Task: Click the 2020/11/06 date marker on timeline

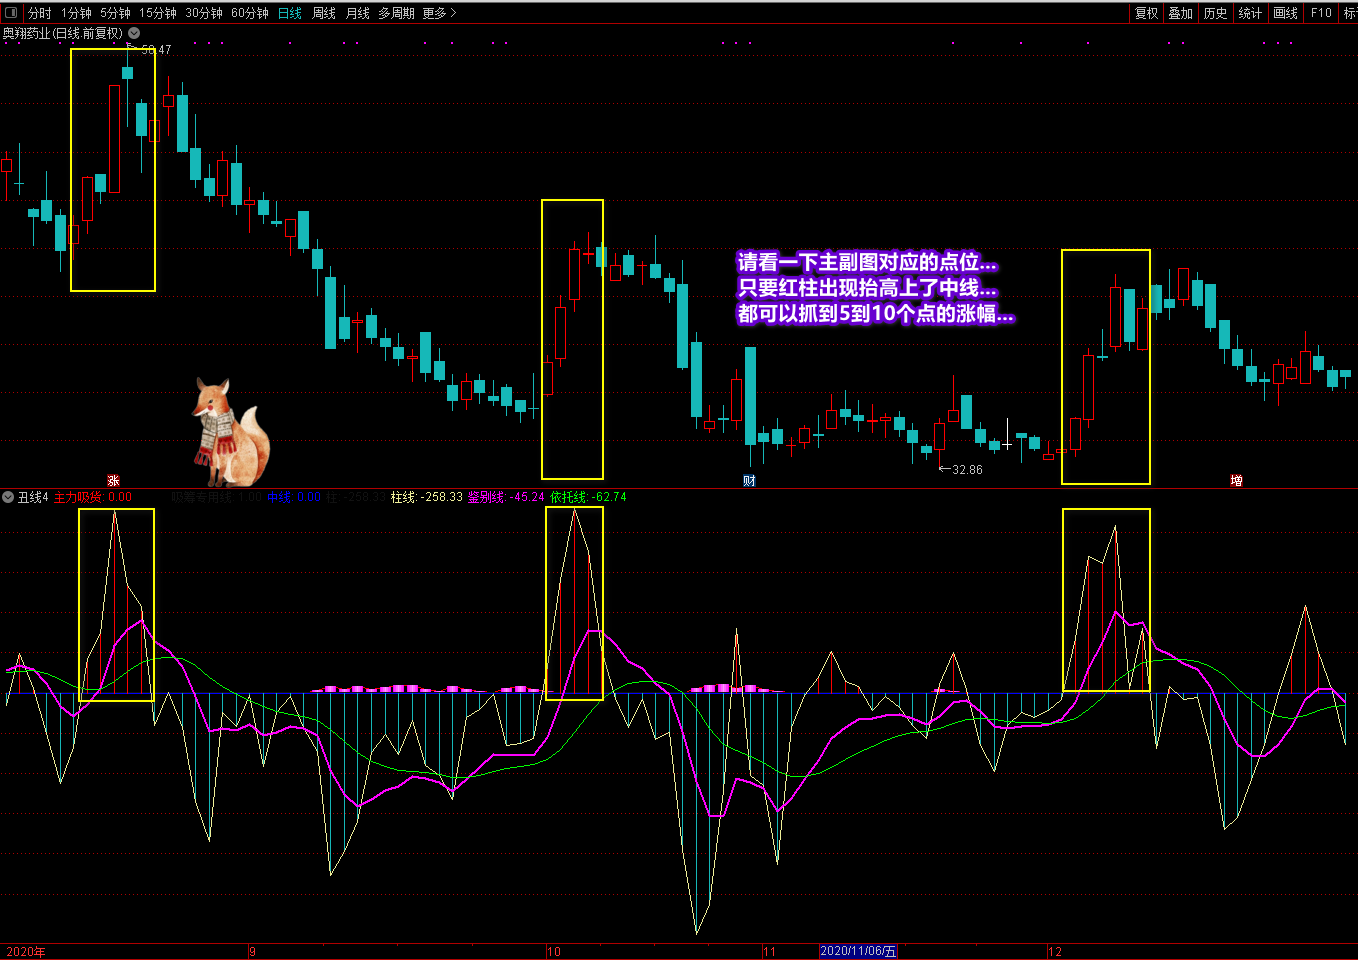Action: tap(858, 951)
